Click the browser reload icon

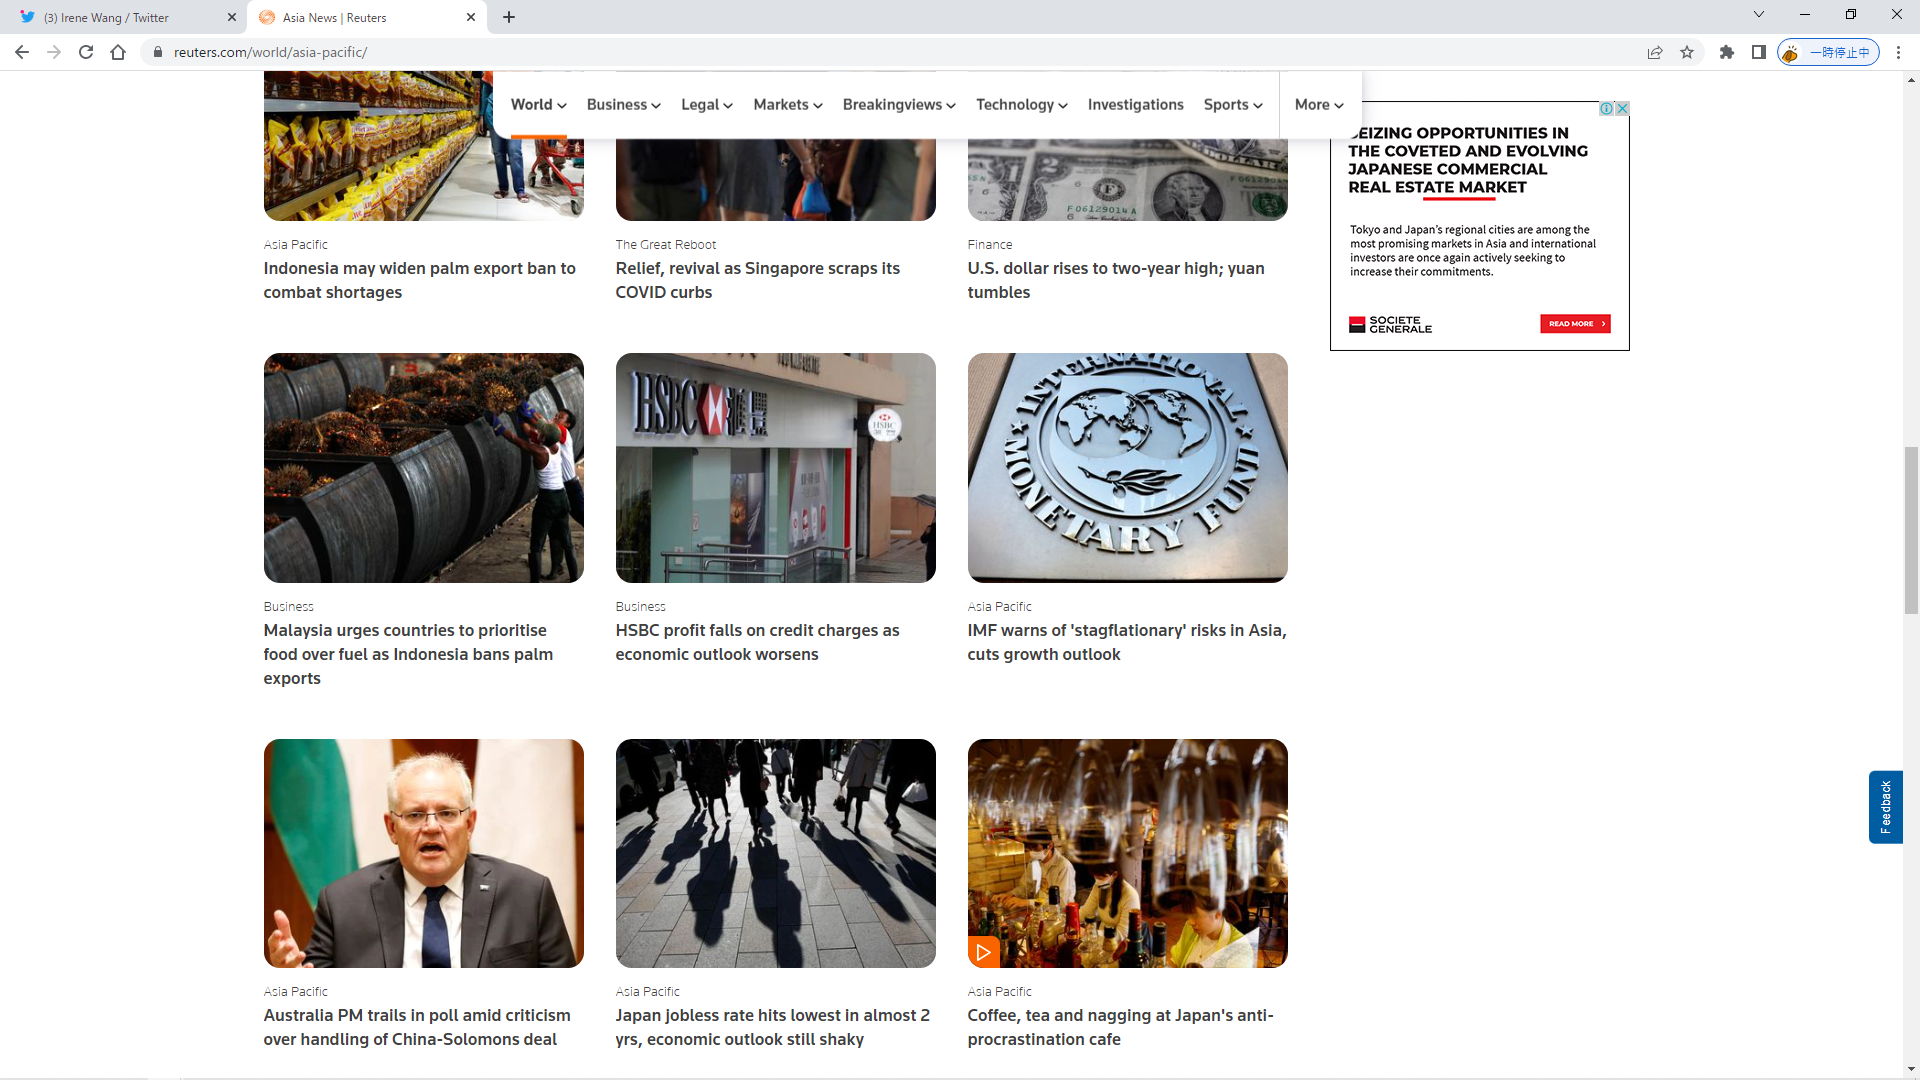86,52
